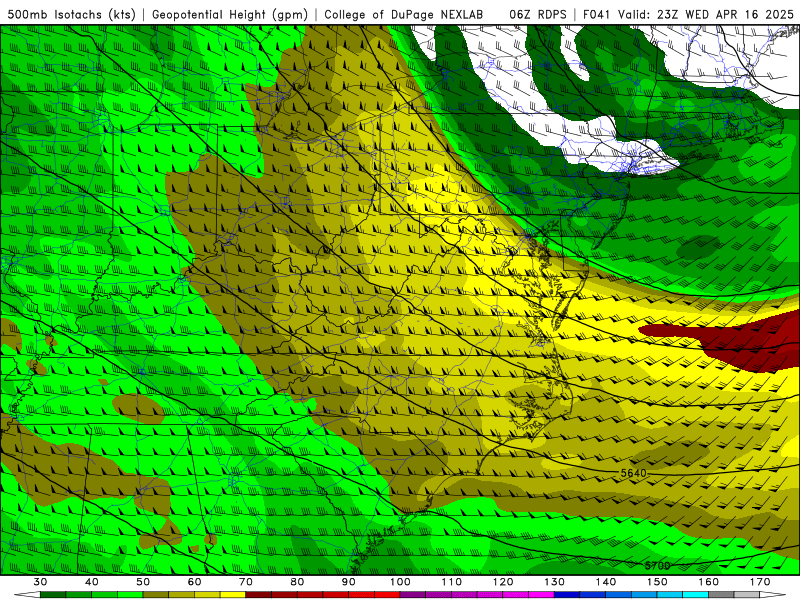Click the 'F041' forecast hour label
The image size is (800, 600).
[x=597, y=15]
